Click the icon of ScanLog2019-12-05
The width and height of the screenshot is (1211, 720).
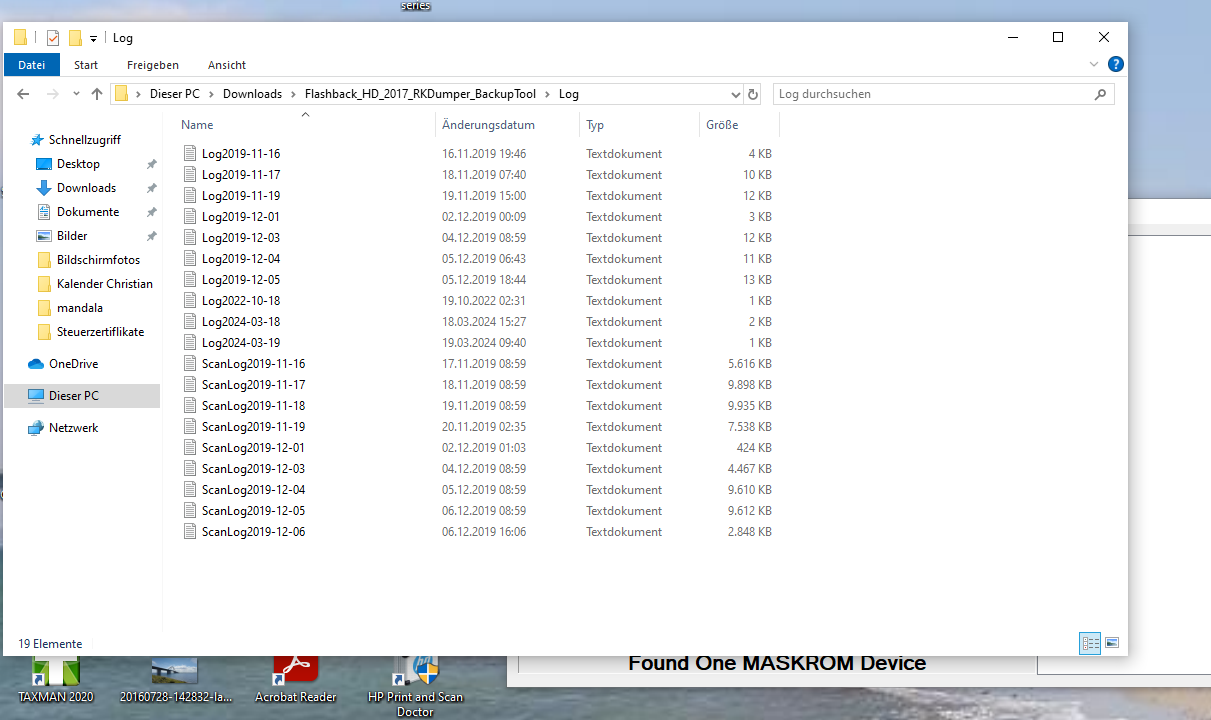(190, 511)
